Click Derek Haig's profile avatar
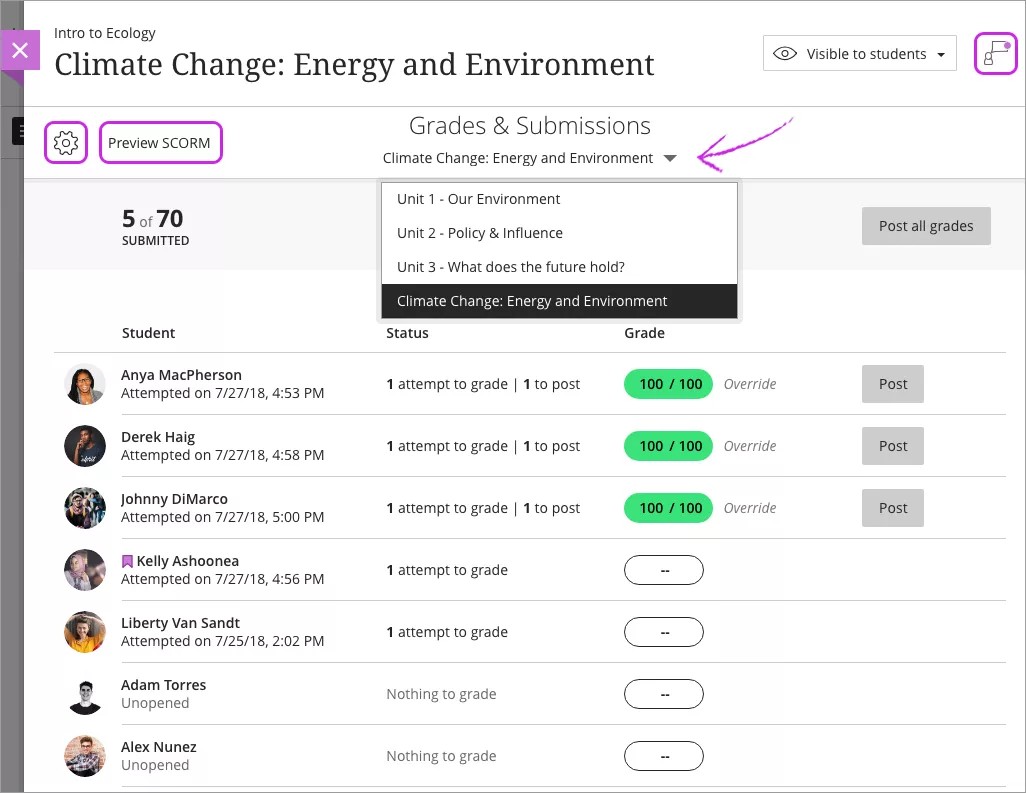This screenshot has height=793, width=1026. click(x=85, y=446)
